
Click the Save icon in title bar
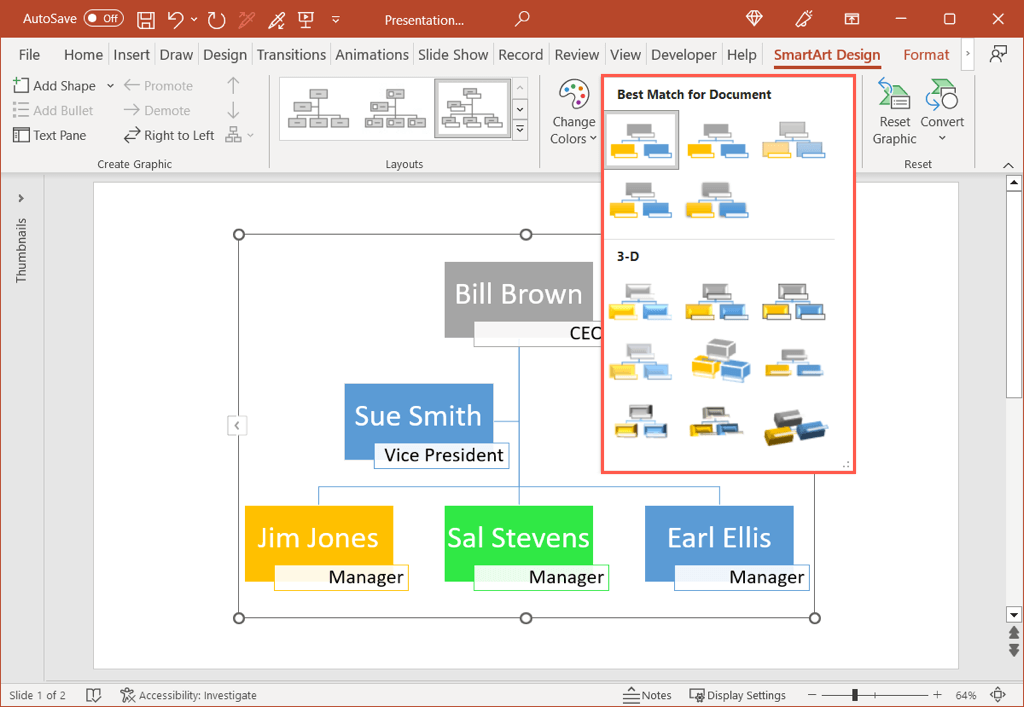[x=146, y=19]
